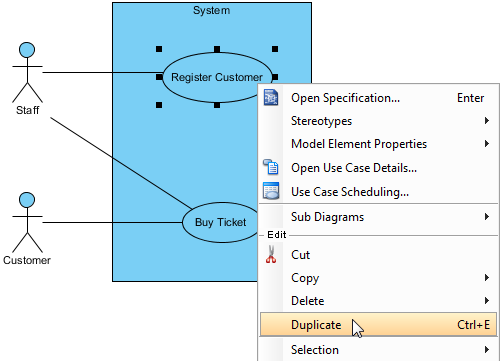Click the System boundary title
The height and width of the screenshot is (361, 501).
pyautogui.click(x=211, y=10)
